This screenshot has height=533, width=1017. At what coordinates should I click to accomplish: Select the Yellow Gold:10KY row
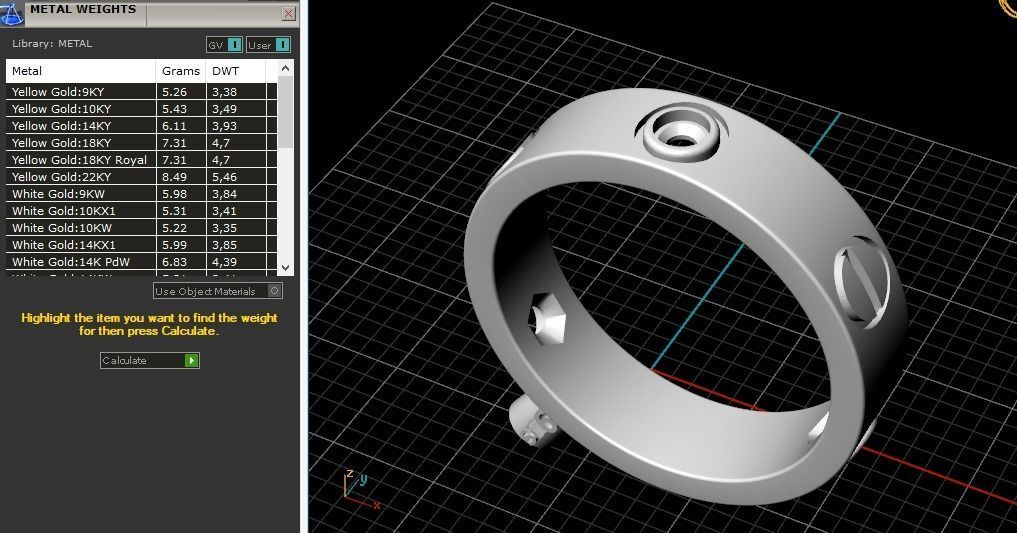(141, 109)
